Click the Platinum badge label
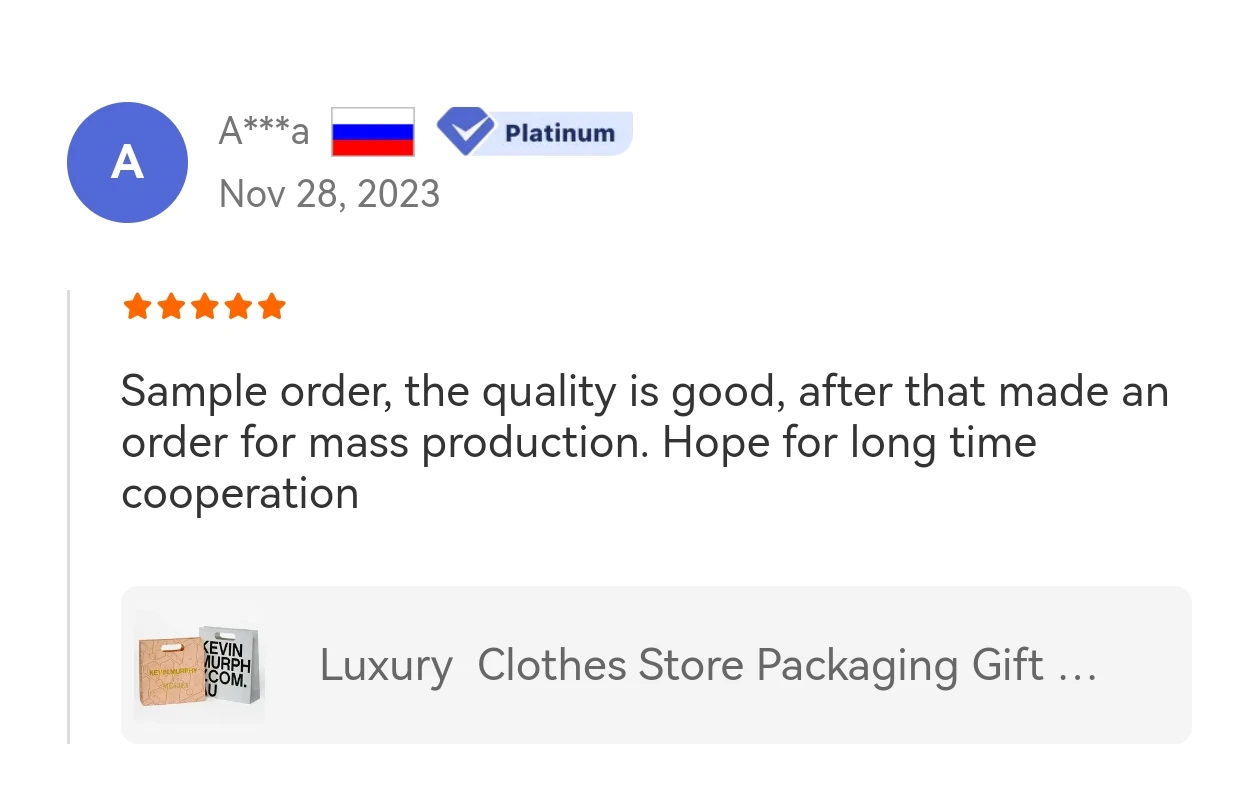1256x802 pixels. click(x=559, y=133)
